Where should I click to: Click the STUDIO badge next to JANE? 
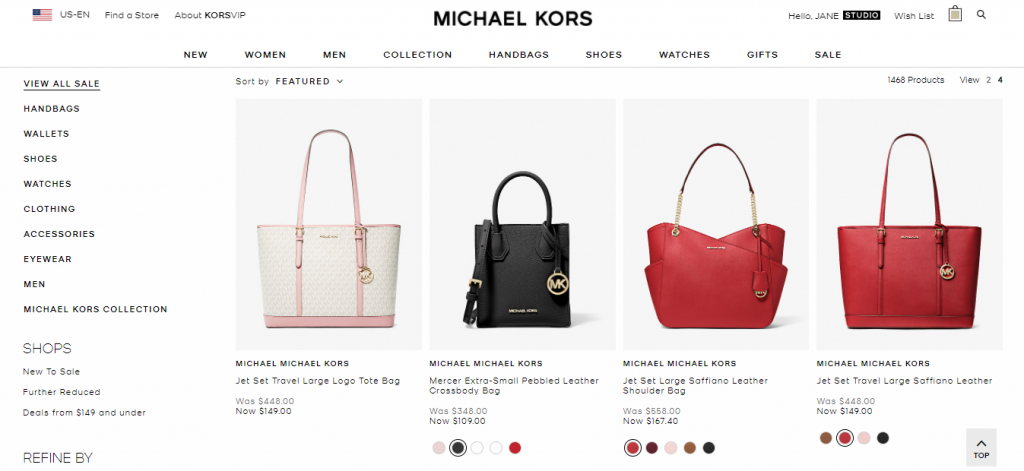pos(861,15)
